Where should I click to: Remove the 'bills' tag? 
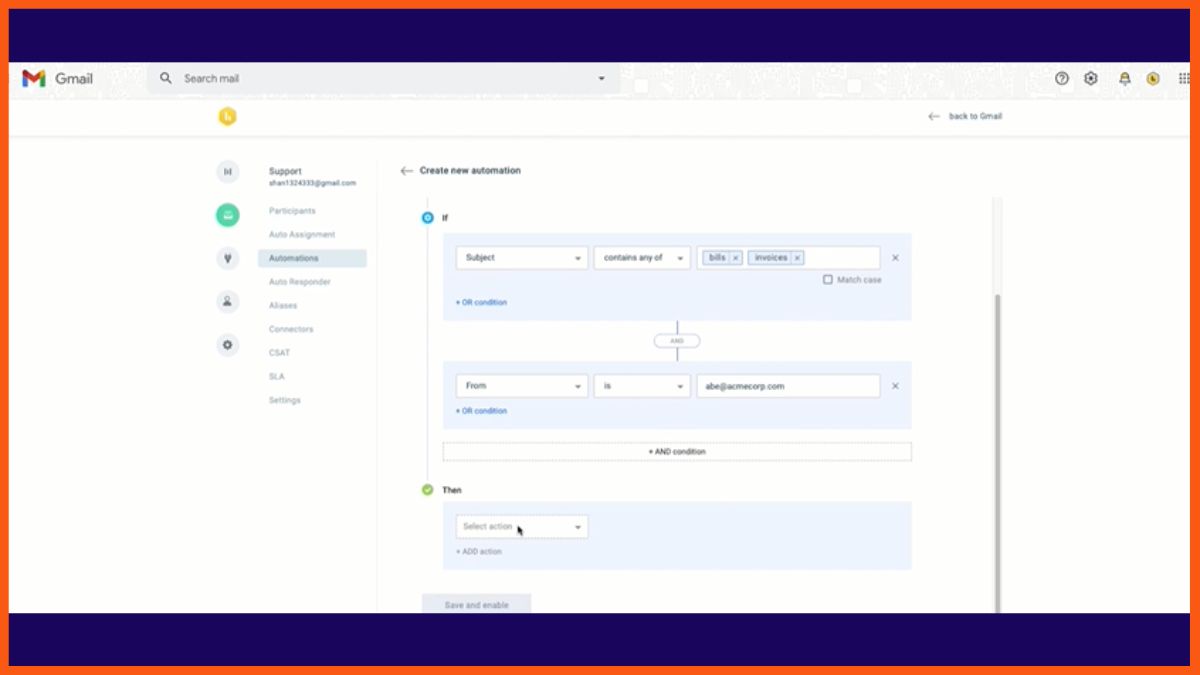tap(736, 258)
